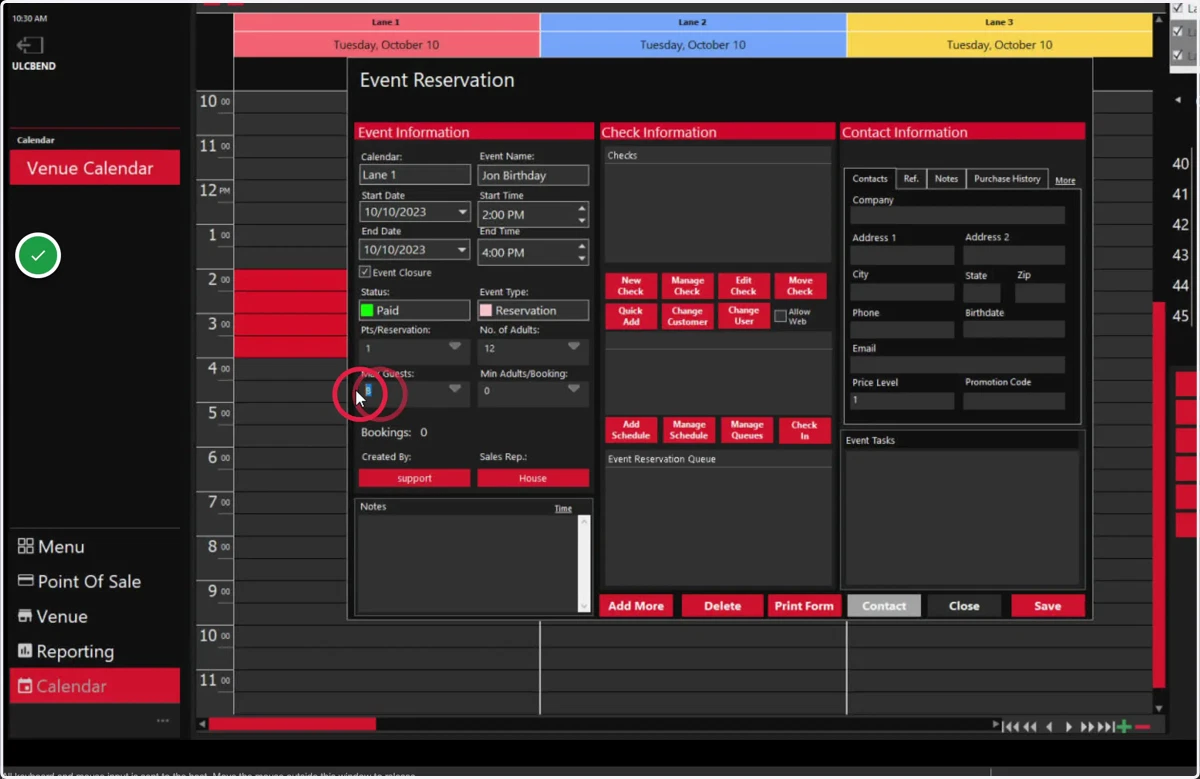1200x779 pixels.
Task: Click the double-right fast-forward calendar arrow
Action: click(1087, 727)
